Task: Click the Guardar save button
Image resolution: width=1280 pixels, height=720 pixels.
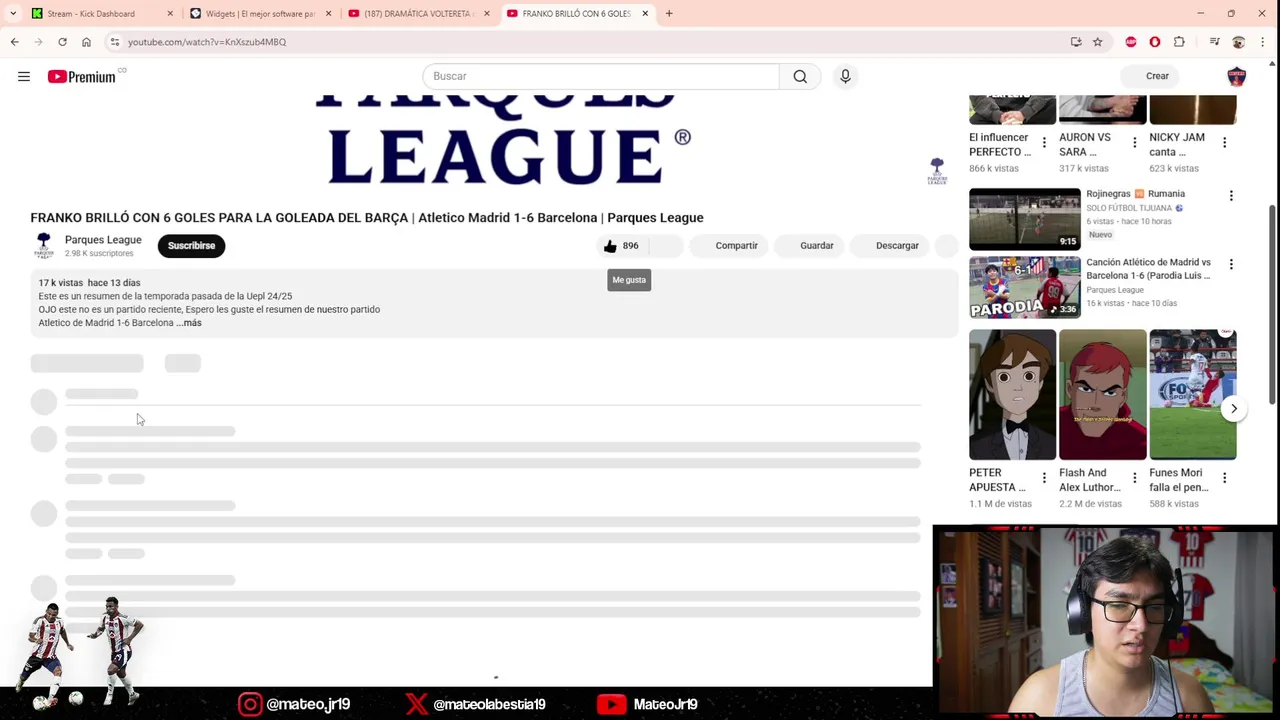Action: [x=807, y=246]
